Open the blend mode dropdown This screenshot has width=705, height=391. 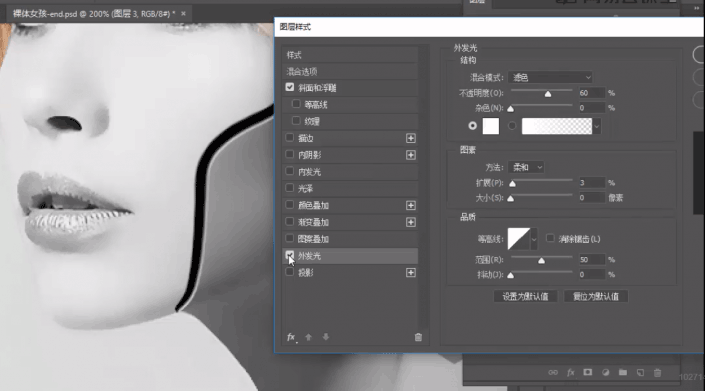pos(550,77)
